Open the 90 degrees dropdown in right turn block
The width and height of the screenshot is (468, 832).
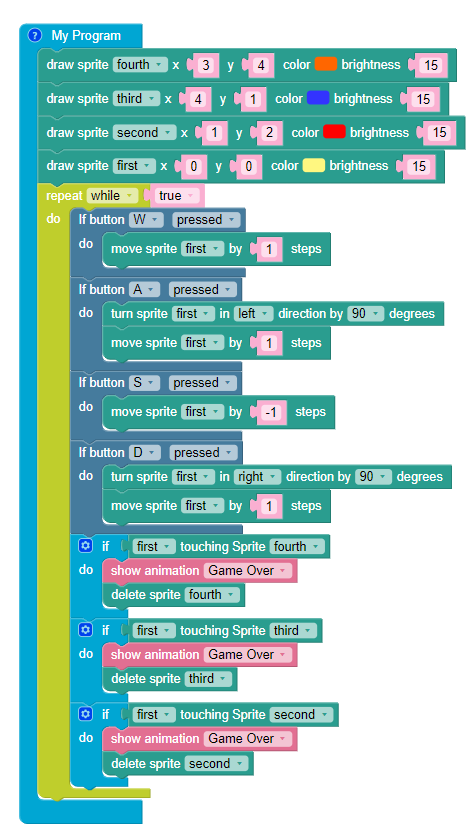pos(374,476)
